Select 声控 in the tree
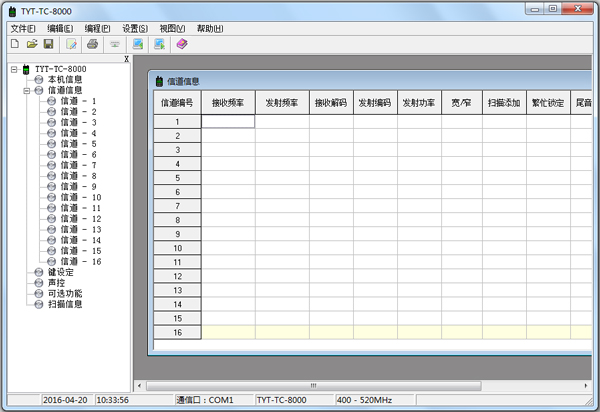The width and height of the screenshot is (600, 412). pos(56,283)
